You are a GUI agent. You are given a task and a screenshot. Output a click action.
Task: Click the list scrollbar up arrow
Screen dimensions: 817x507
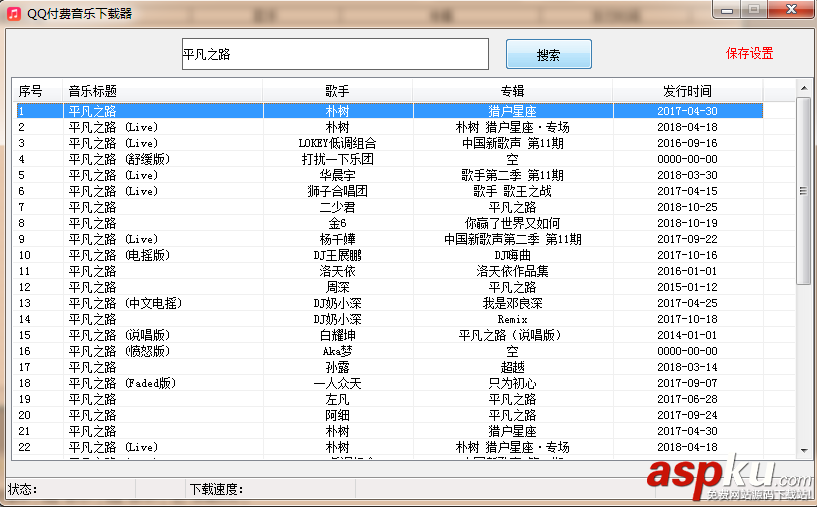click(x=803, y=88)
